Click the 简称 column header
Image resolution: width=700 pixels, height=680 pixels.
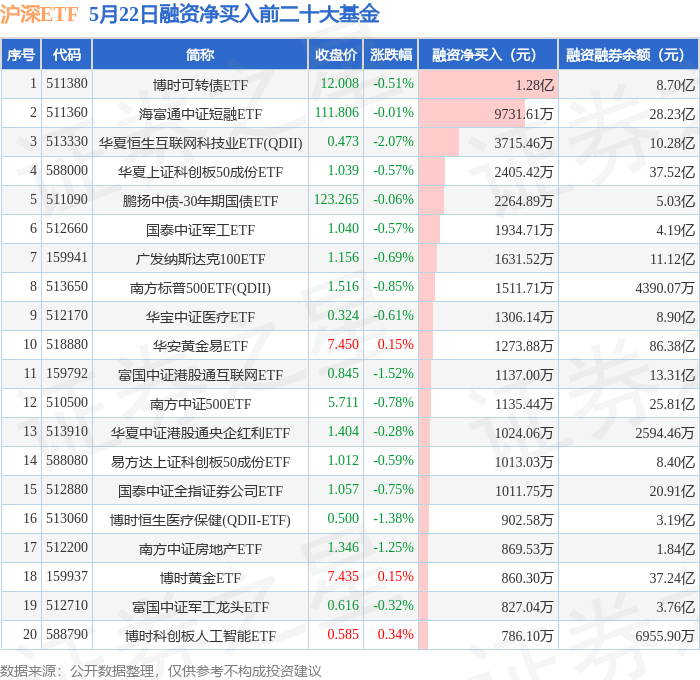(x=200, y=54)
